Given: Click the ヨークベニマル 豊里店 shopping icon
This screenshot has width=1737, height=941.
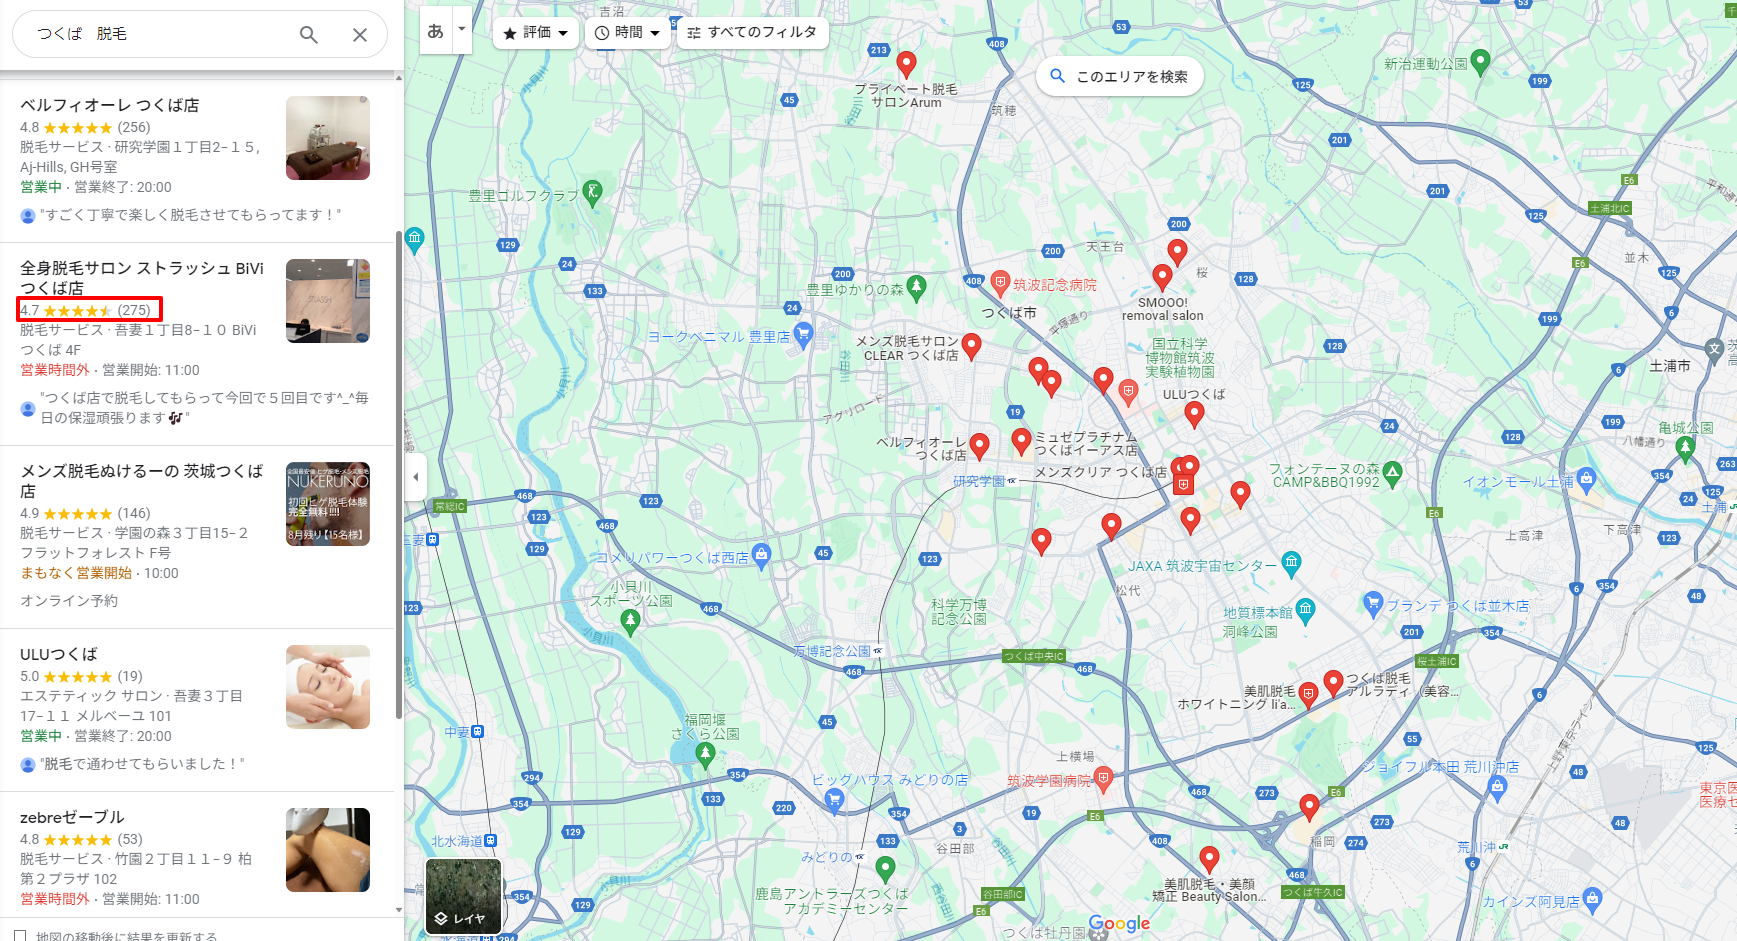Looking at the screenshot, I should (x=802, y=333).
